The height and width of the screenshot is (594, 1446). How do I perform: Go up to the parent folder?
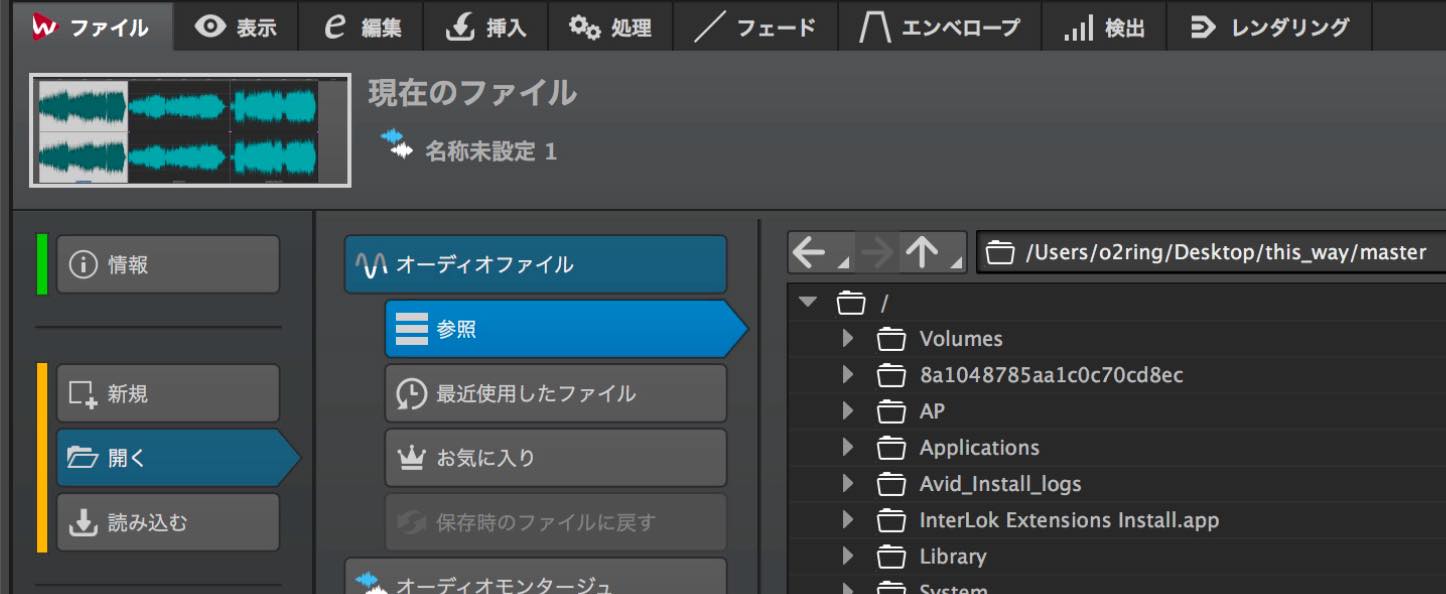tap(922, 253)
